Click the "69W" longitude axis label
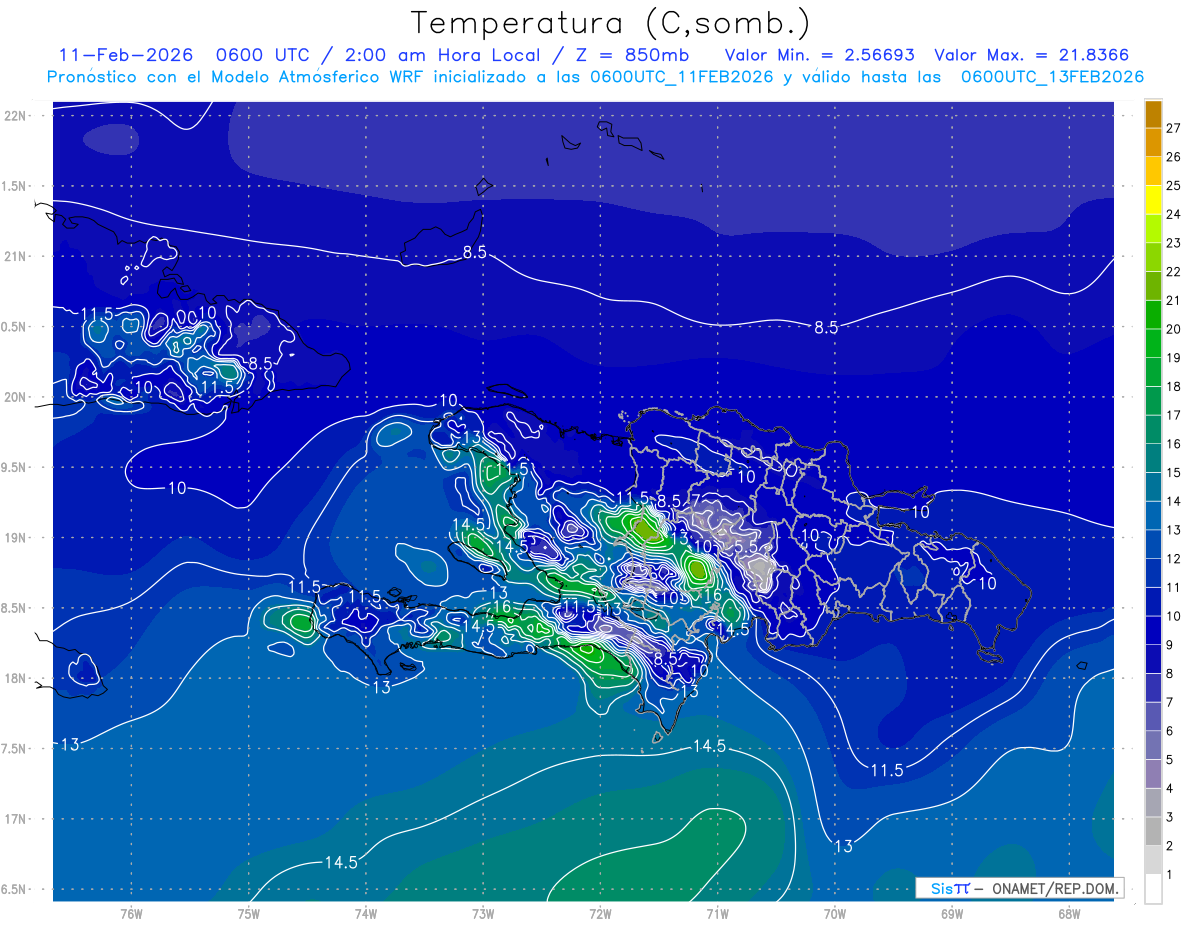 point(952,913)
